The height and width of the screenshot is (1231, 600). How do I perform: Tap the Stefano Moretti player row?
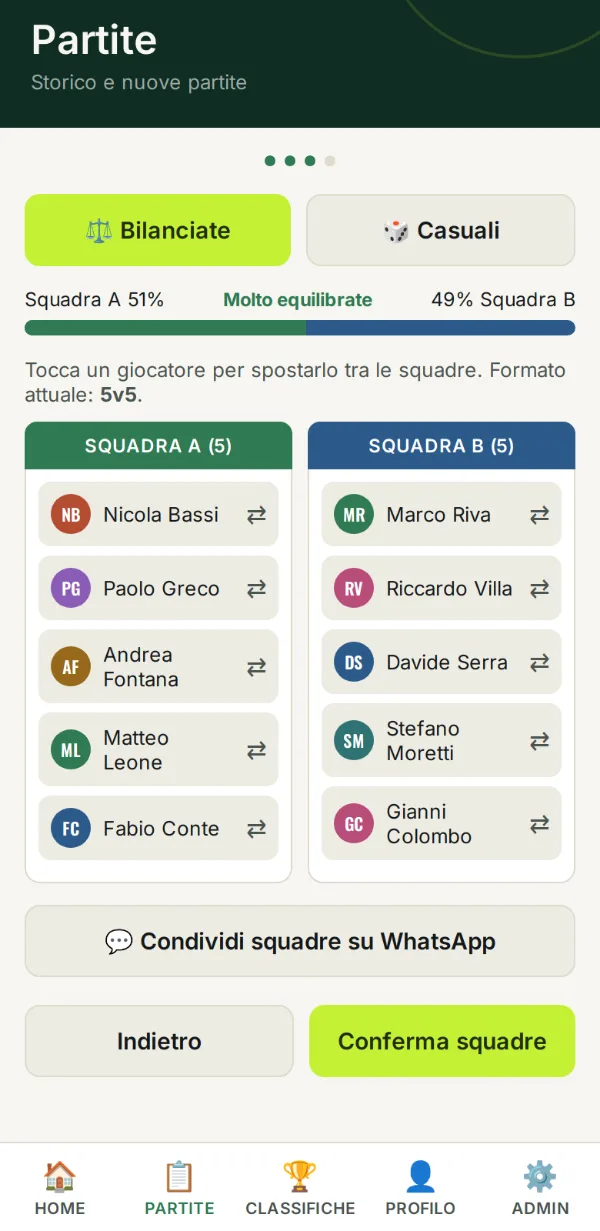click(441, 741)
